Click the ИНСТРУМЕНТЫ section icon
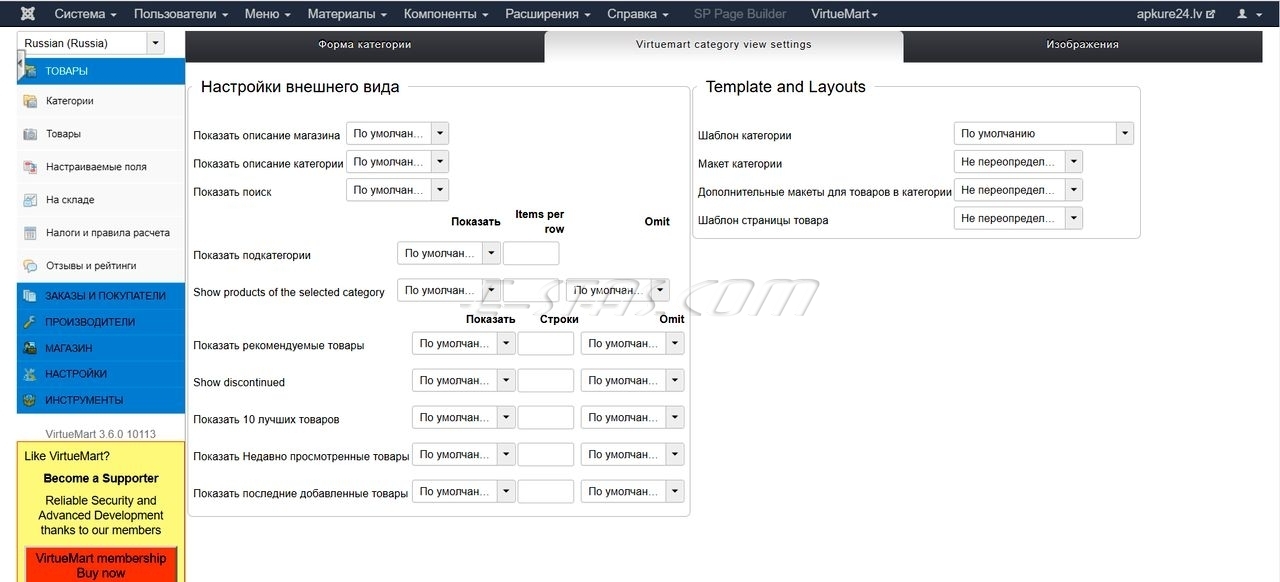The width and height of the screenshot is (1280, 582). [x=29, y=400]
